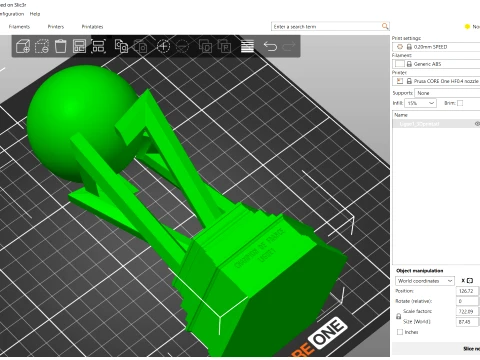Image resolution: width=480 pixels, height=360 pixels.
Task: Click the Delete all trash bin icon
Action: [x=61, y=46]
